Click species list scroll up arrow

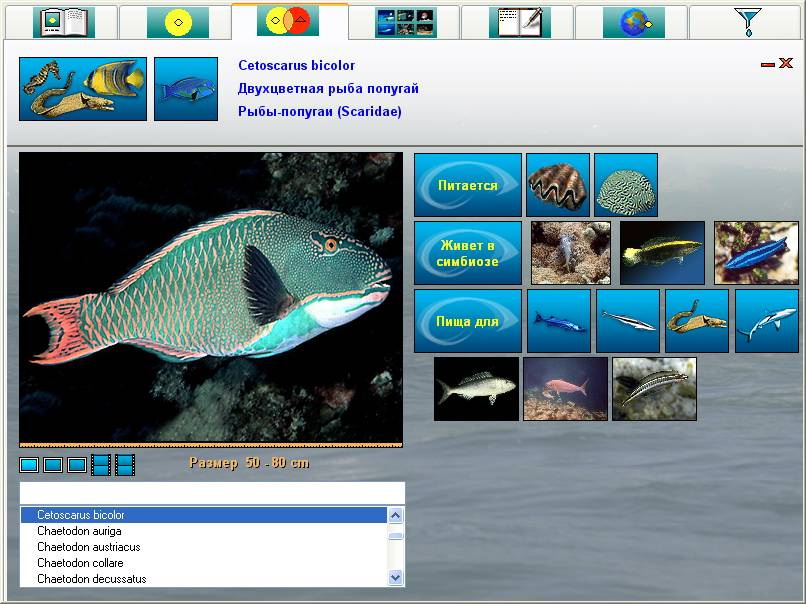tap(395, 515)
